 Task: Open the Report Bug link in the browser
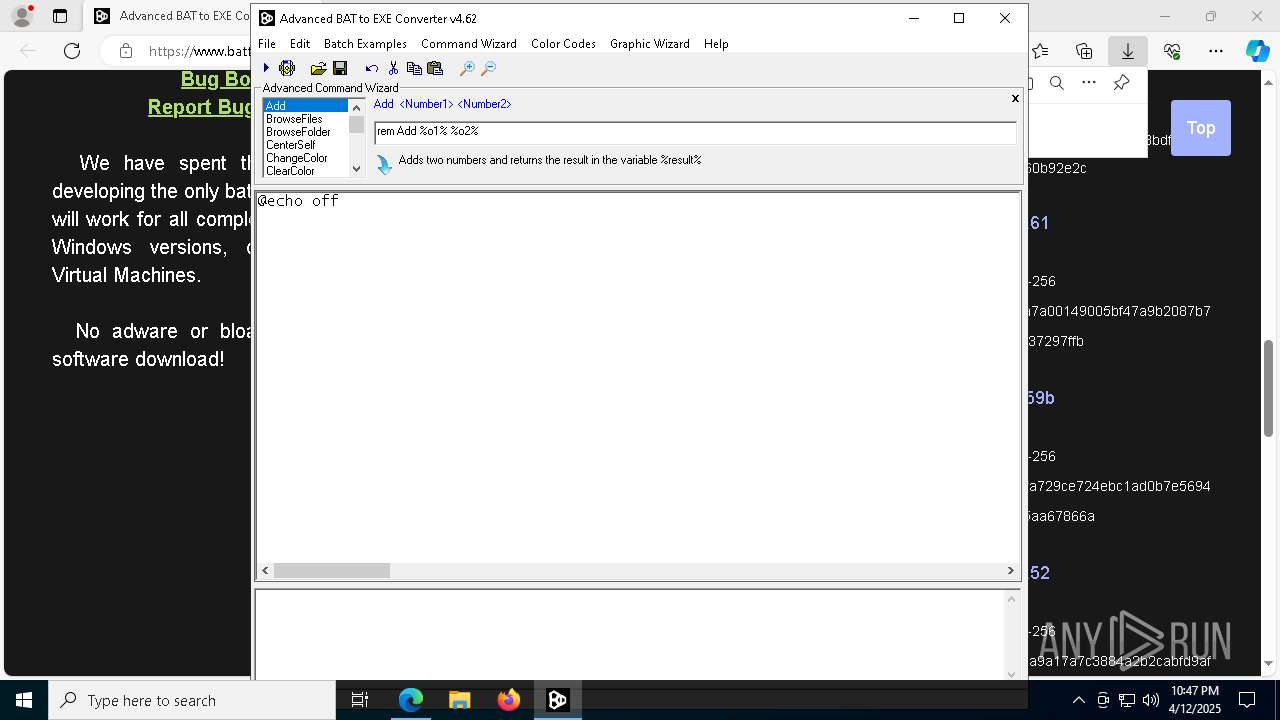point(199,107)
